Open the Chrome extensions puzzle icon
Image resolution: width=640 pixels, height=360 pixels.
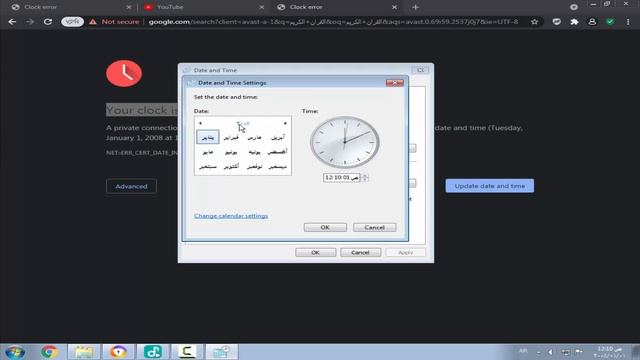(x=574, y=22)
